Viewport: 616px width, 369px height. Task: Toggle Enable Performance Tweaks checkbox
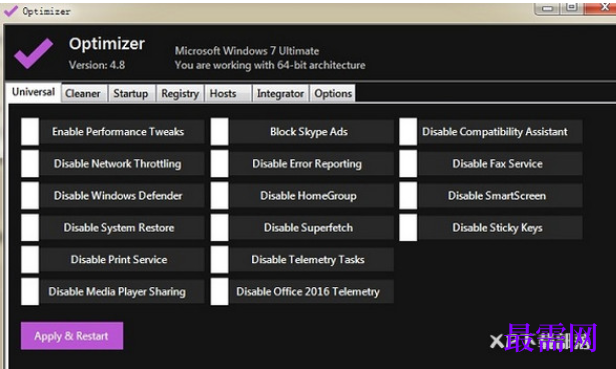click(30, 132)
